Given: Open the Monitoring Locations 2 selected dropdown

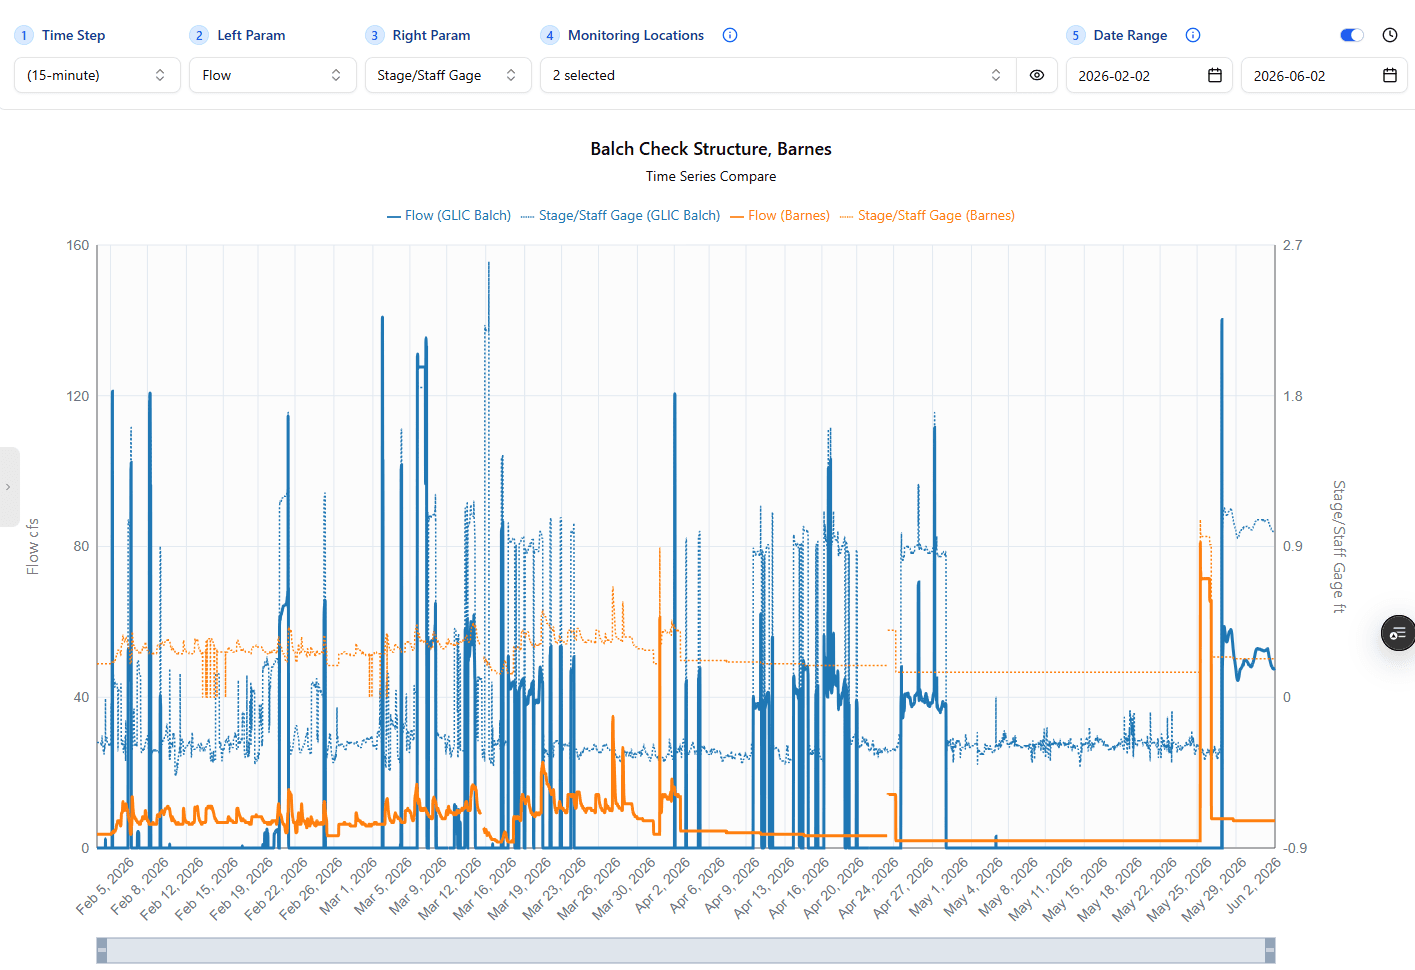Looking at the screenshot, I should point(778,75).
